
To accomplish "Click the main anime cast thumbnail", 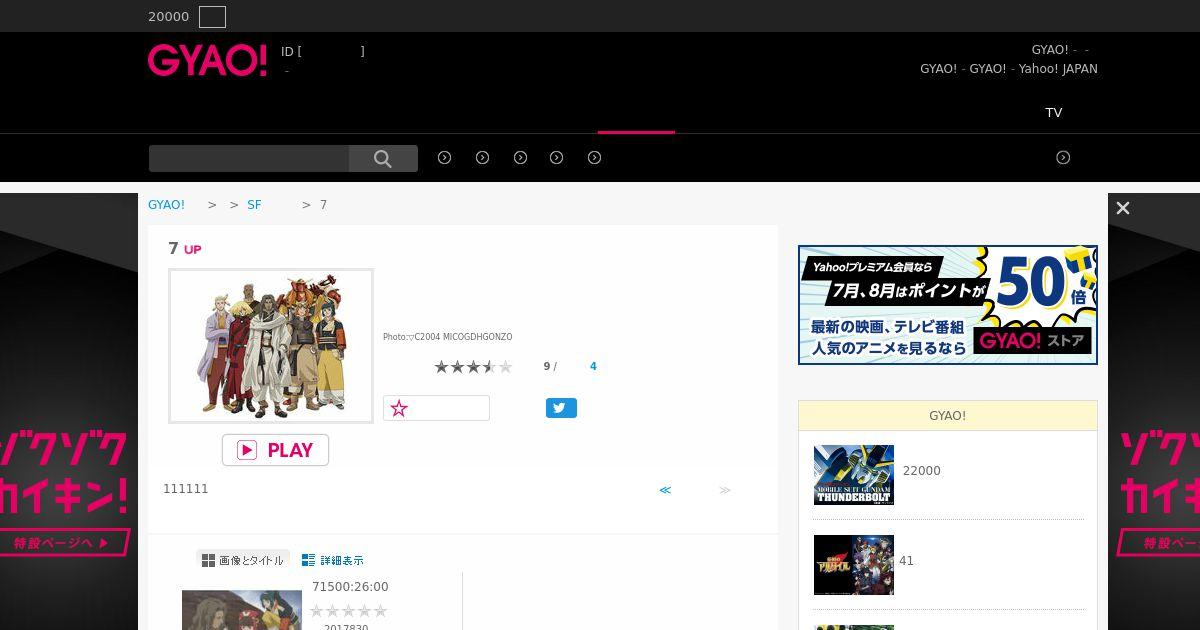I will click(x=271, y=346).
